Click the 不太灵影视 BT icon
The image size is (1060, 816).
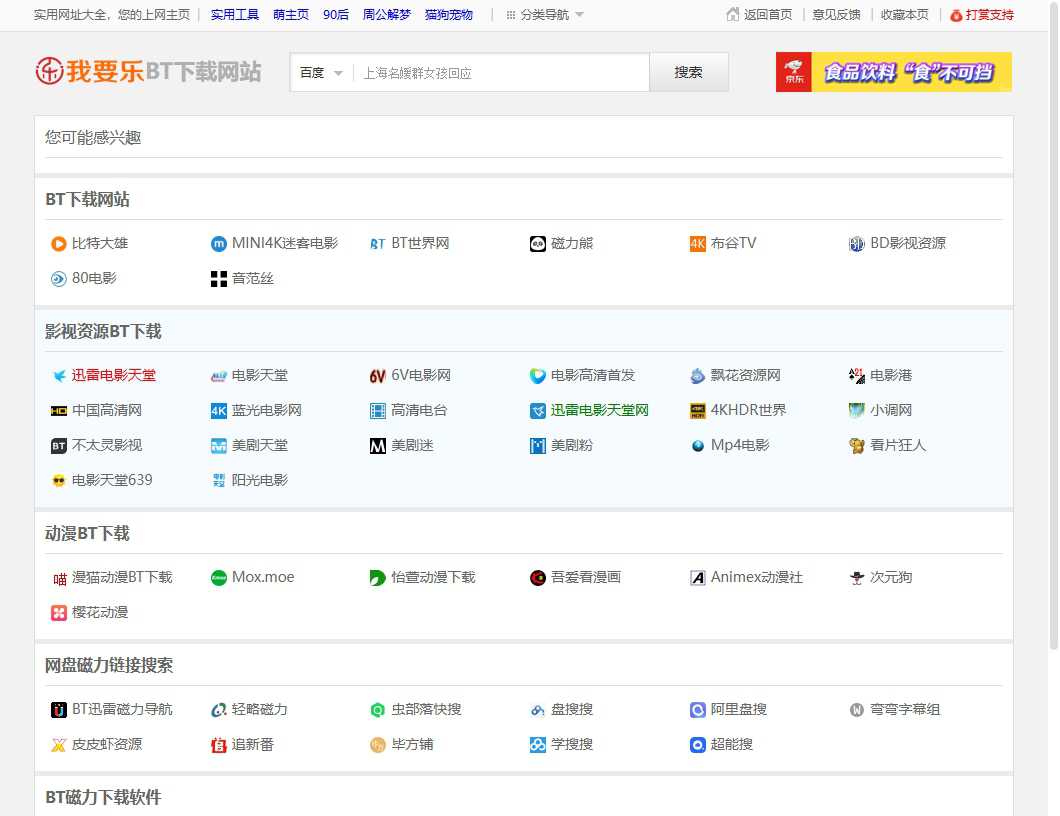(x=59, y=446)
